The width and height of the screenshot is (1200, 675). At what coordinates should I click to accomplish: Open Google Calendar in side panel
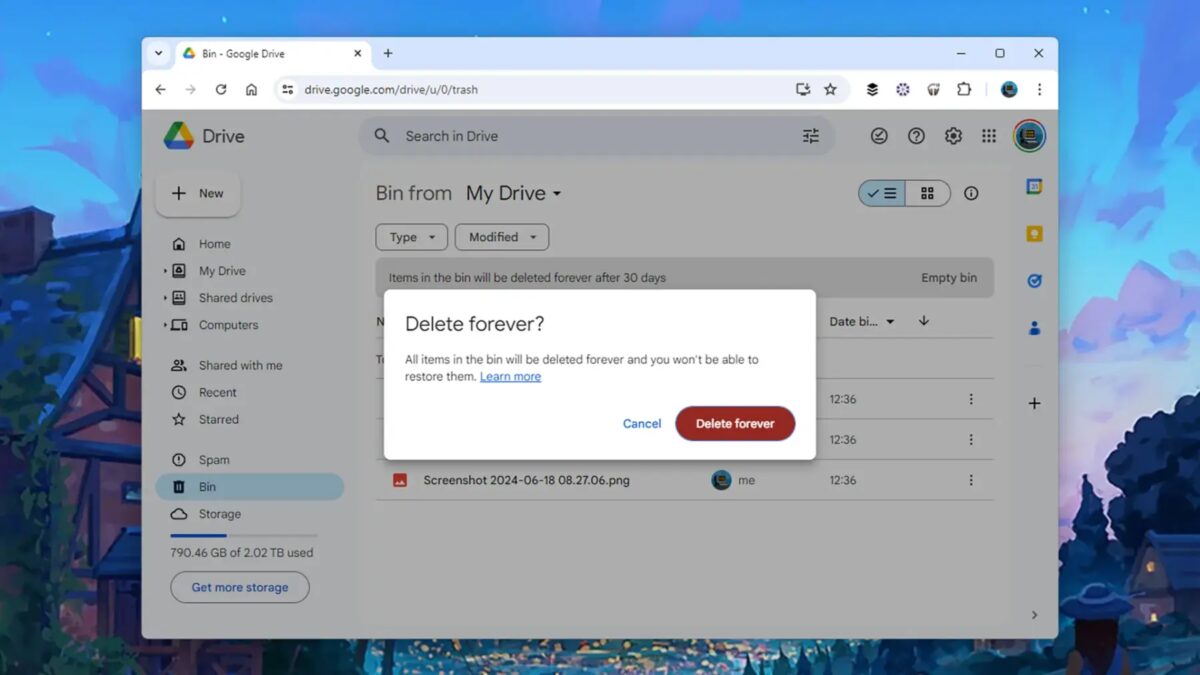pyautogui.click(x=1034, y=187)
